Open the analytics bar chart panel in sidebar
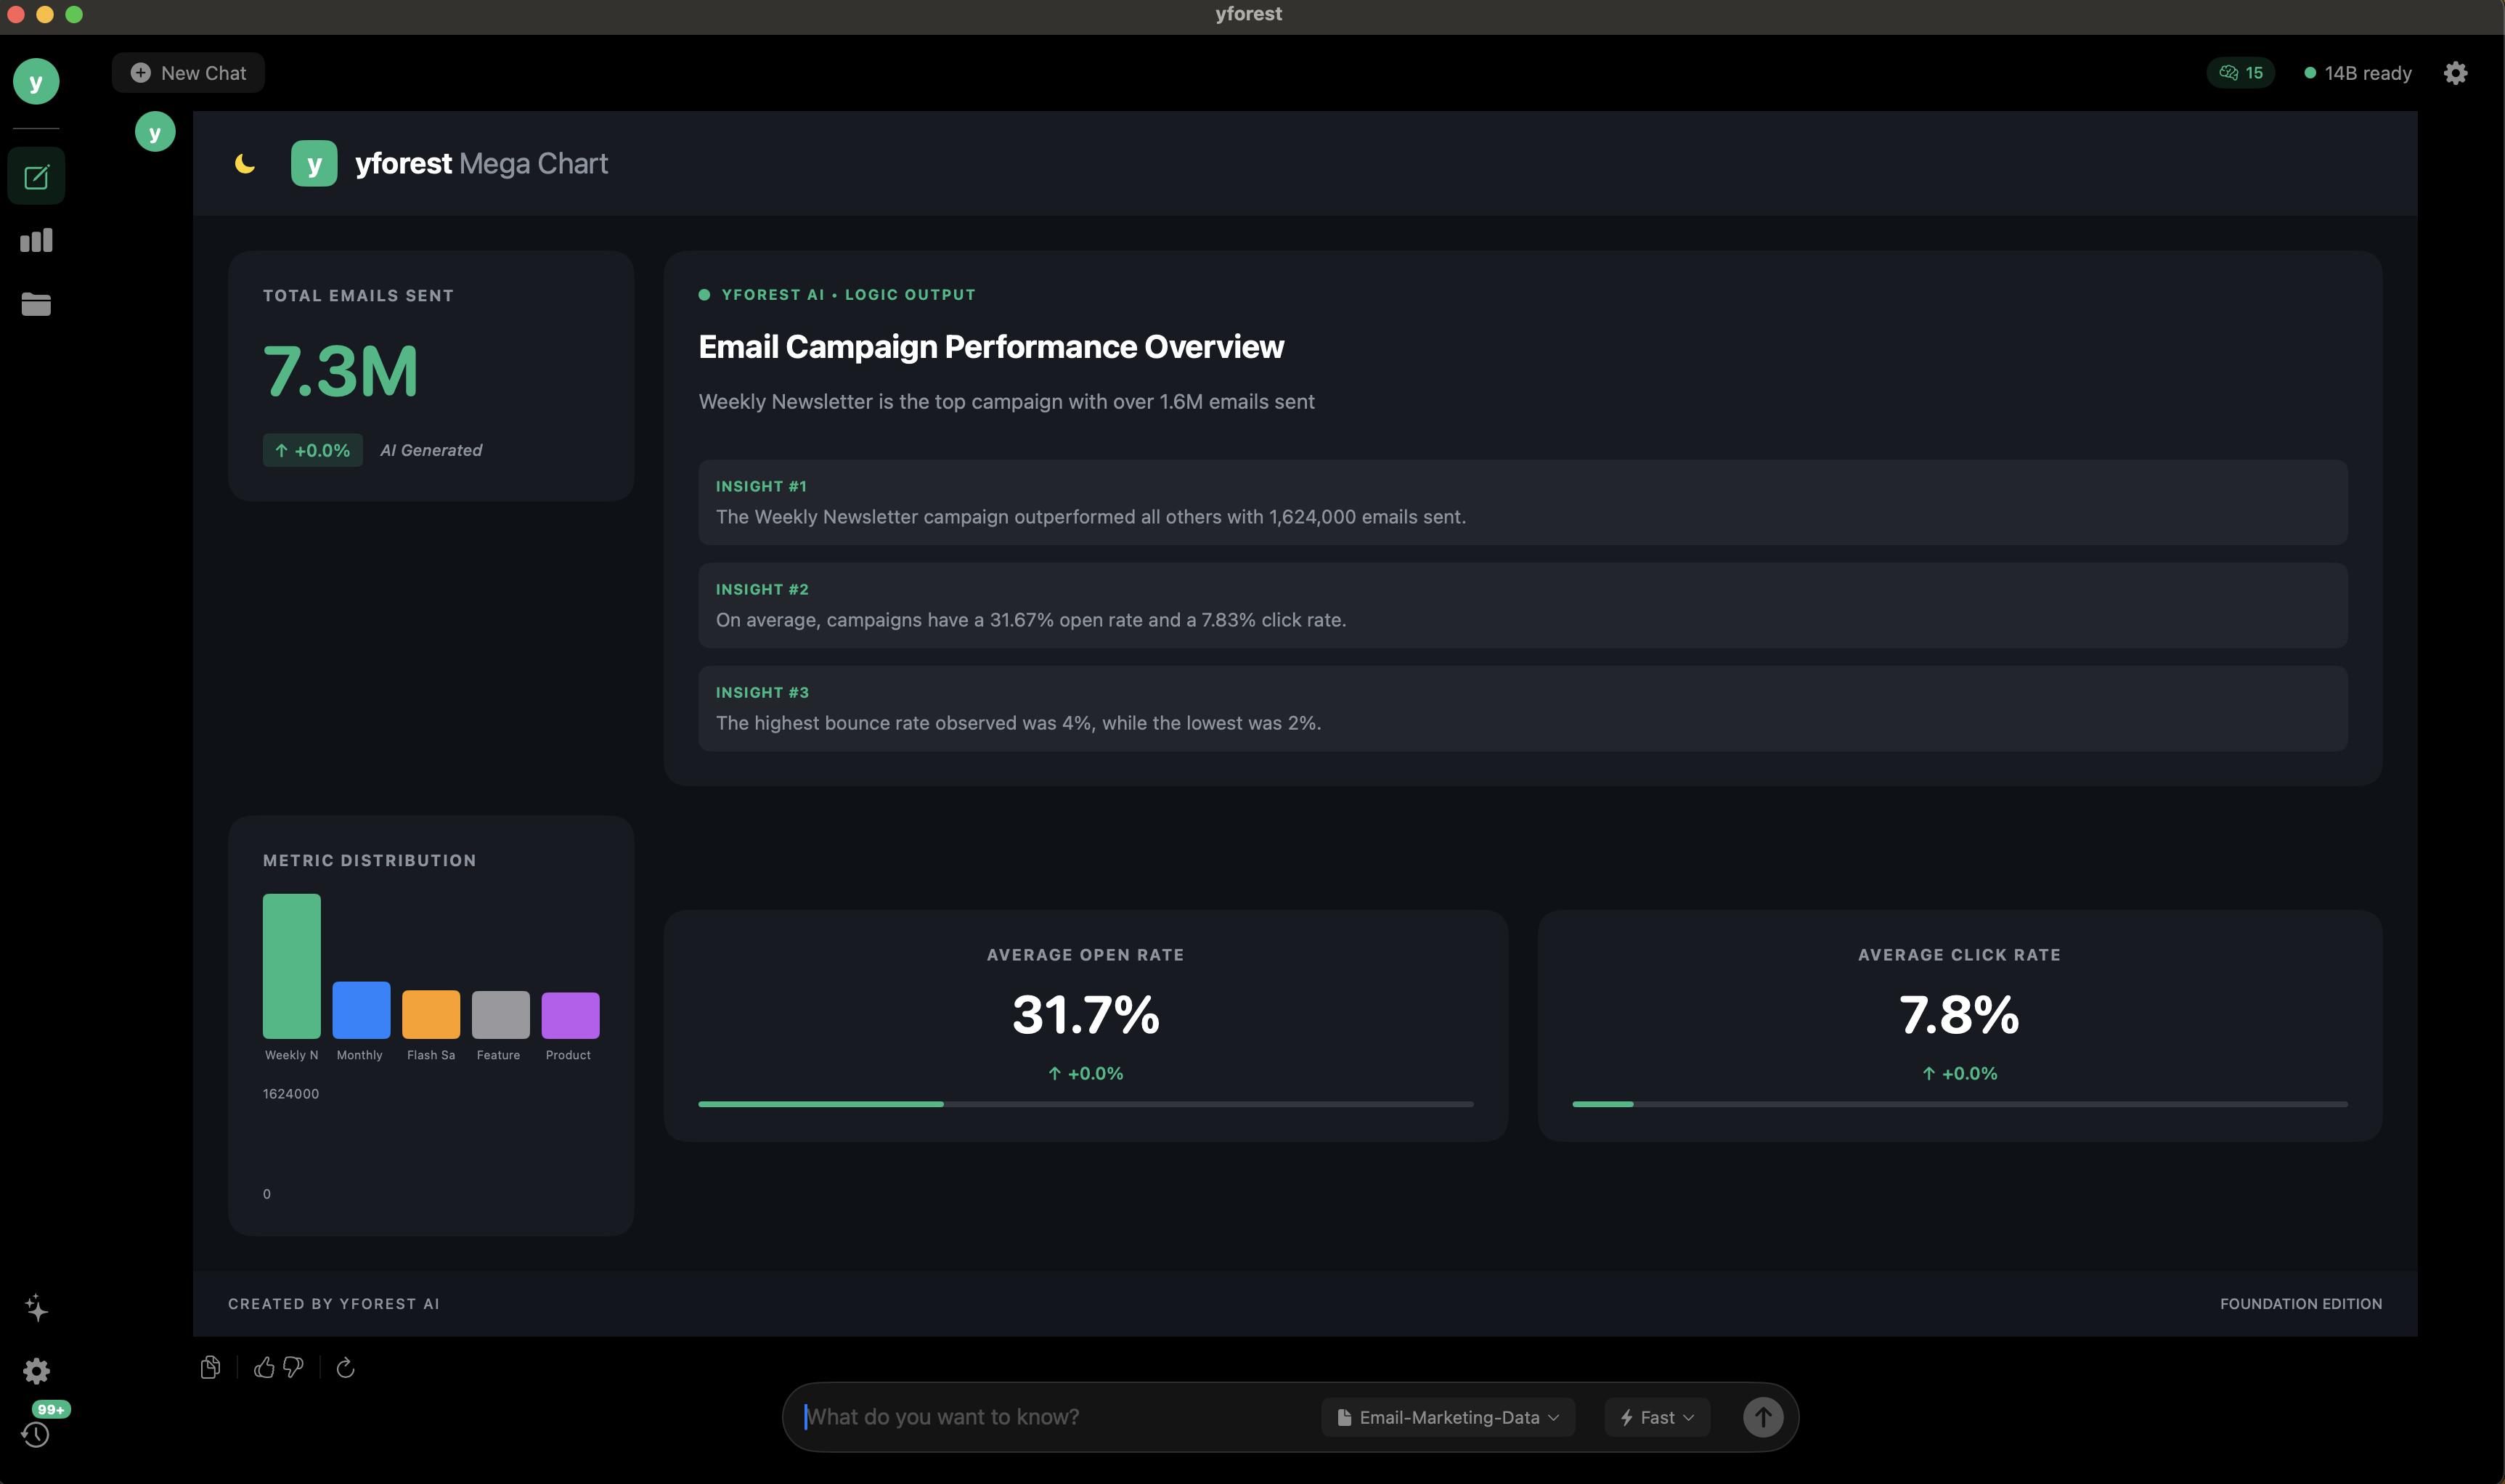 (36, 239)
